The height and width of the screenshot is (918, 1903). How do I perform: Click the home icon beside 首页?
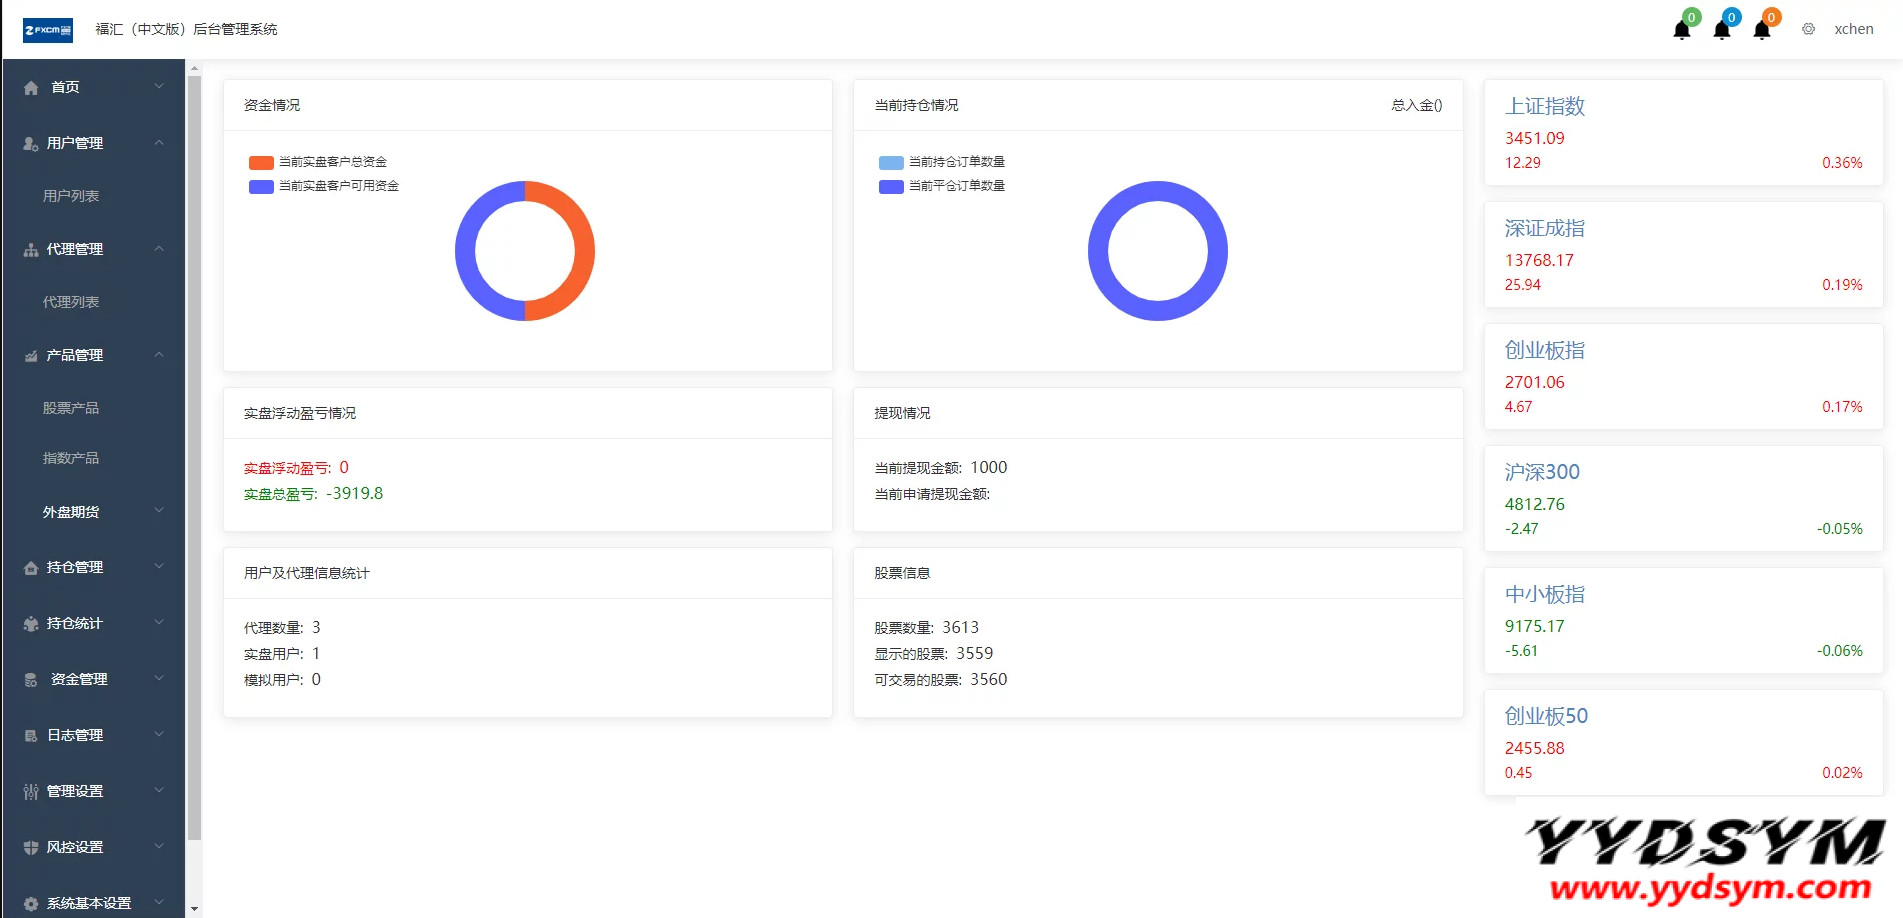(x=31, y=88)
